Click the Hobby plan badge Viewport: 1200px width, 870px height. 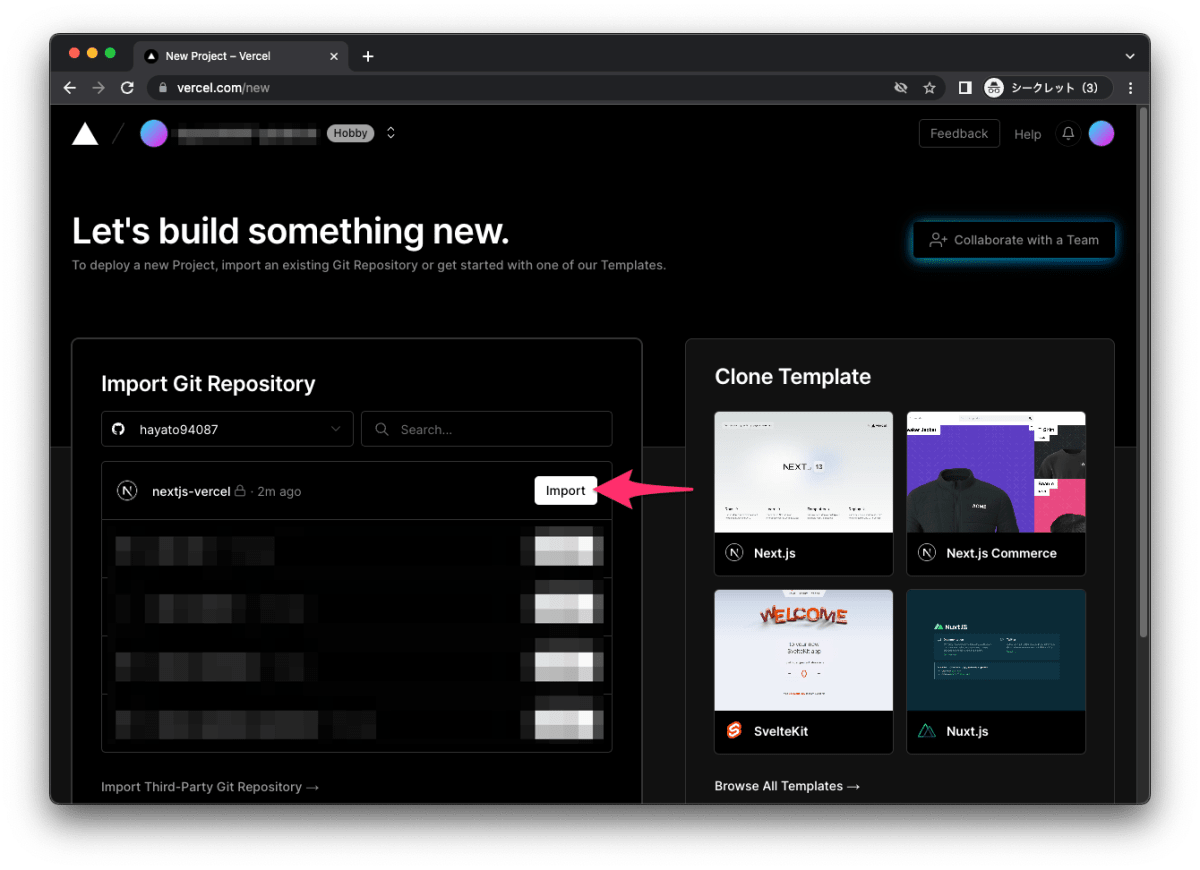(351, 133)
